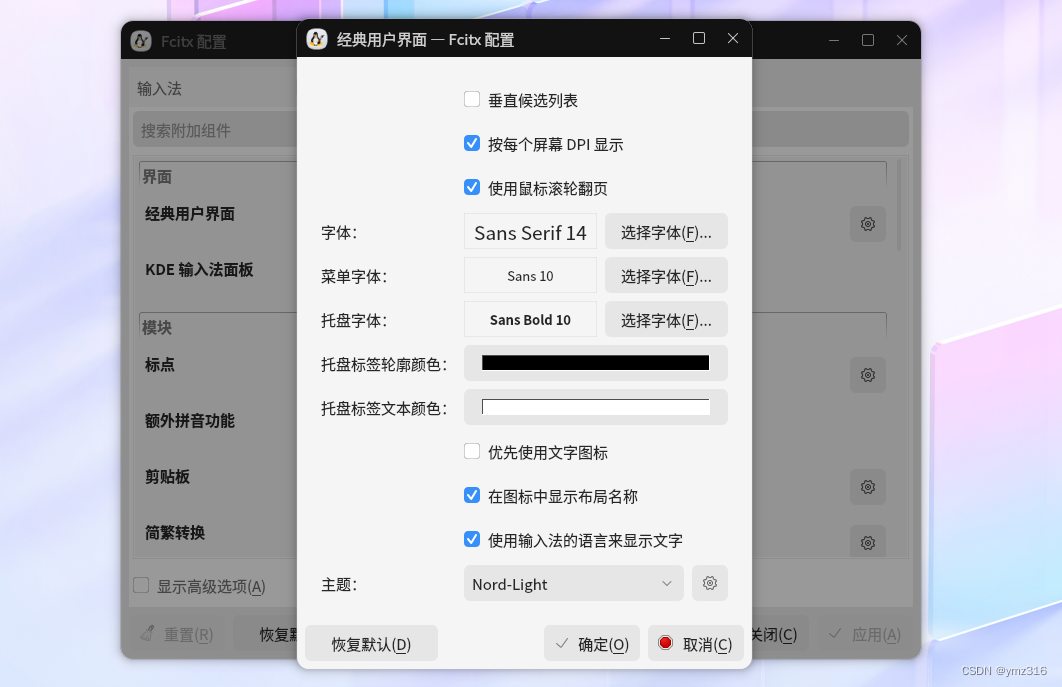
Task: Confirm with 确定(O) button
Action: click(x=592, y=643)
